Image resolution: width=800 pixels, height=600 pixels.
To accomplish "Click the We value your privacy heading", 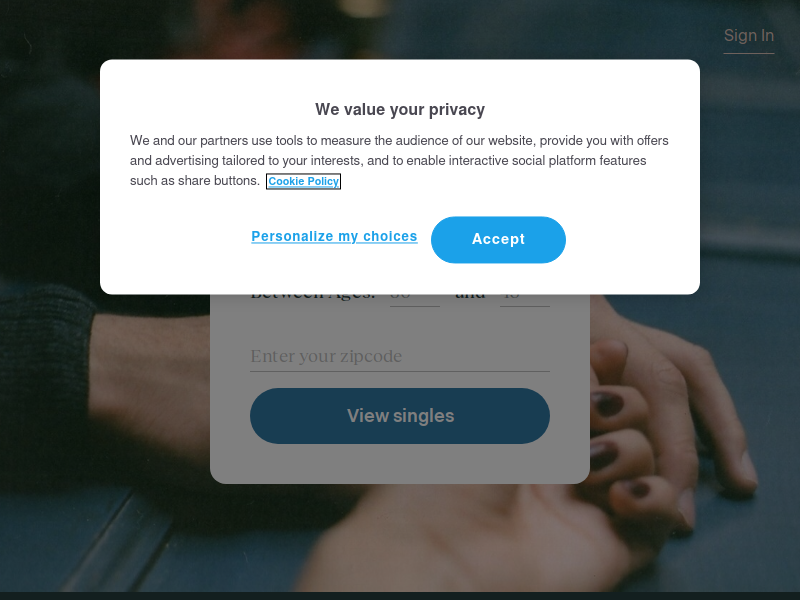I will coord(399,109).
